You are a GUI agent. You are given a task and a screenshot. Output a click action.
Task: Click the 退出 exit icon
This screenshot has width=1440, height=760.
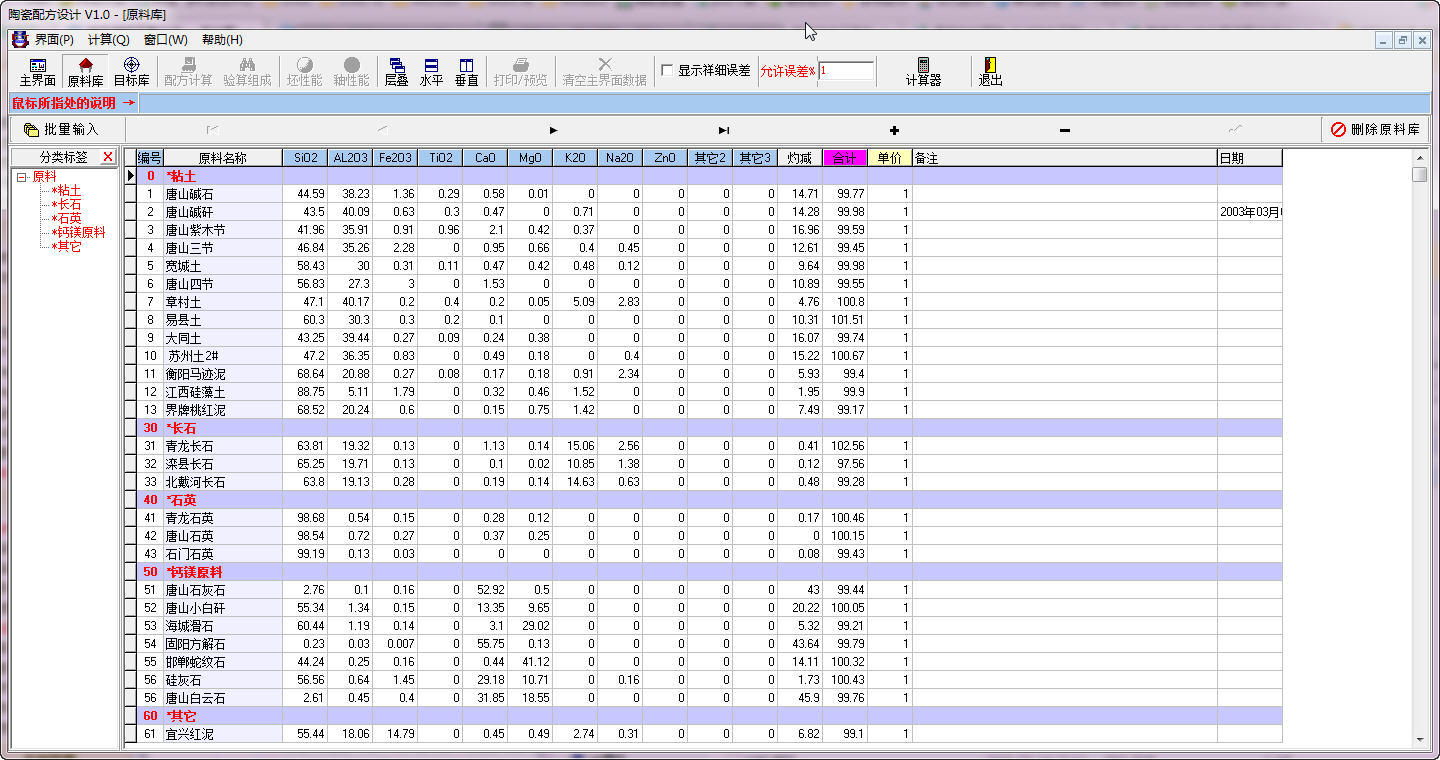pos(990,71)
